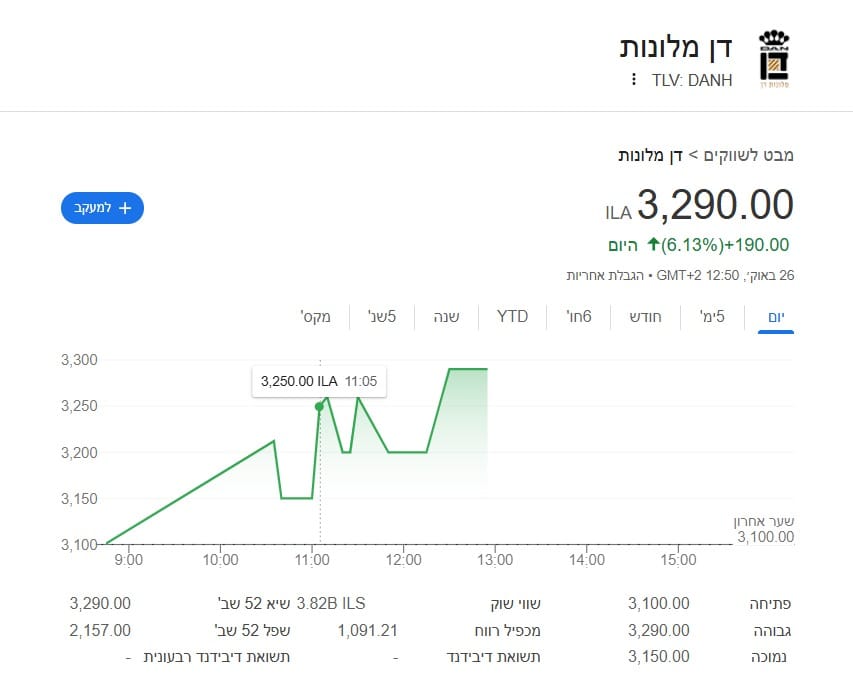853x687 pixels.
Task: Open the 'מקס maximum range tab
Action: (315, 316)
